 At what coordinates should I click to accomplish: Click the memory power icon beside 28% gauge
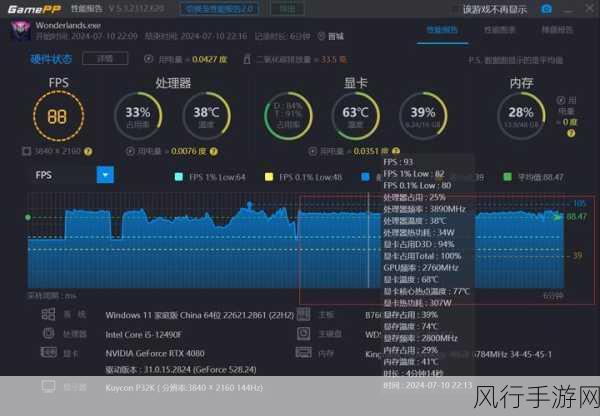(x=561, y=100)
